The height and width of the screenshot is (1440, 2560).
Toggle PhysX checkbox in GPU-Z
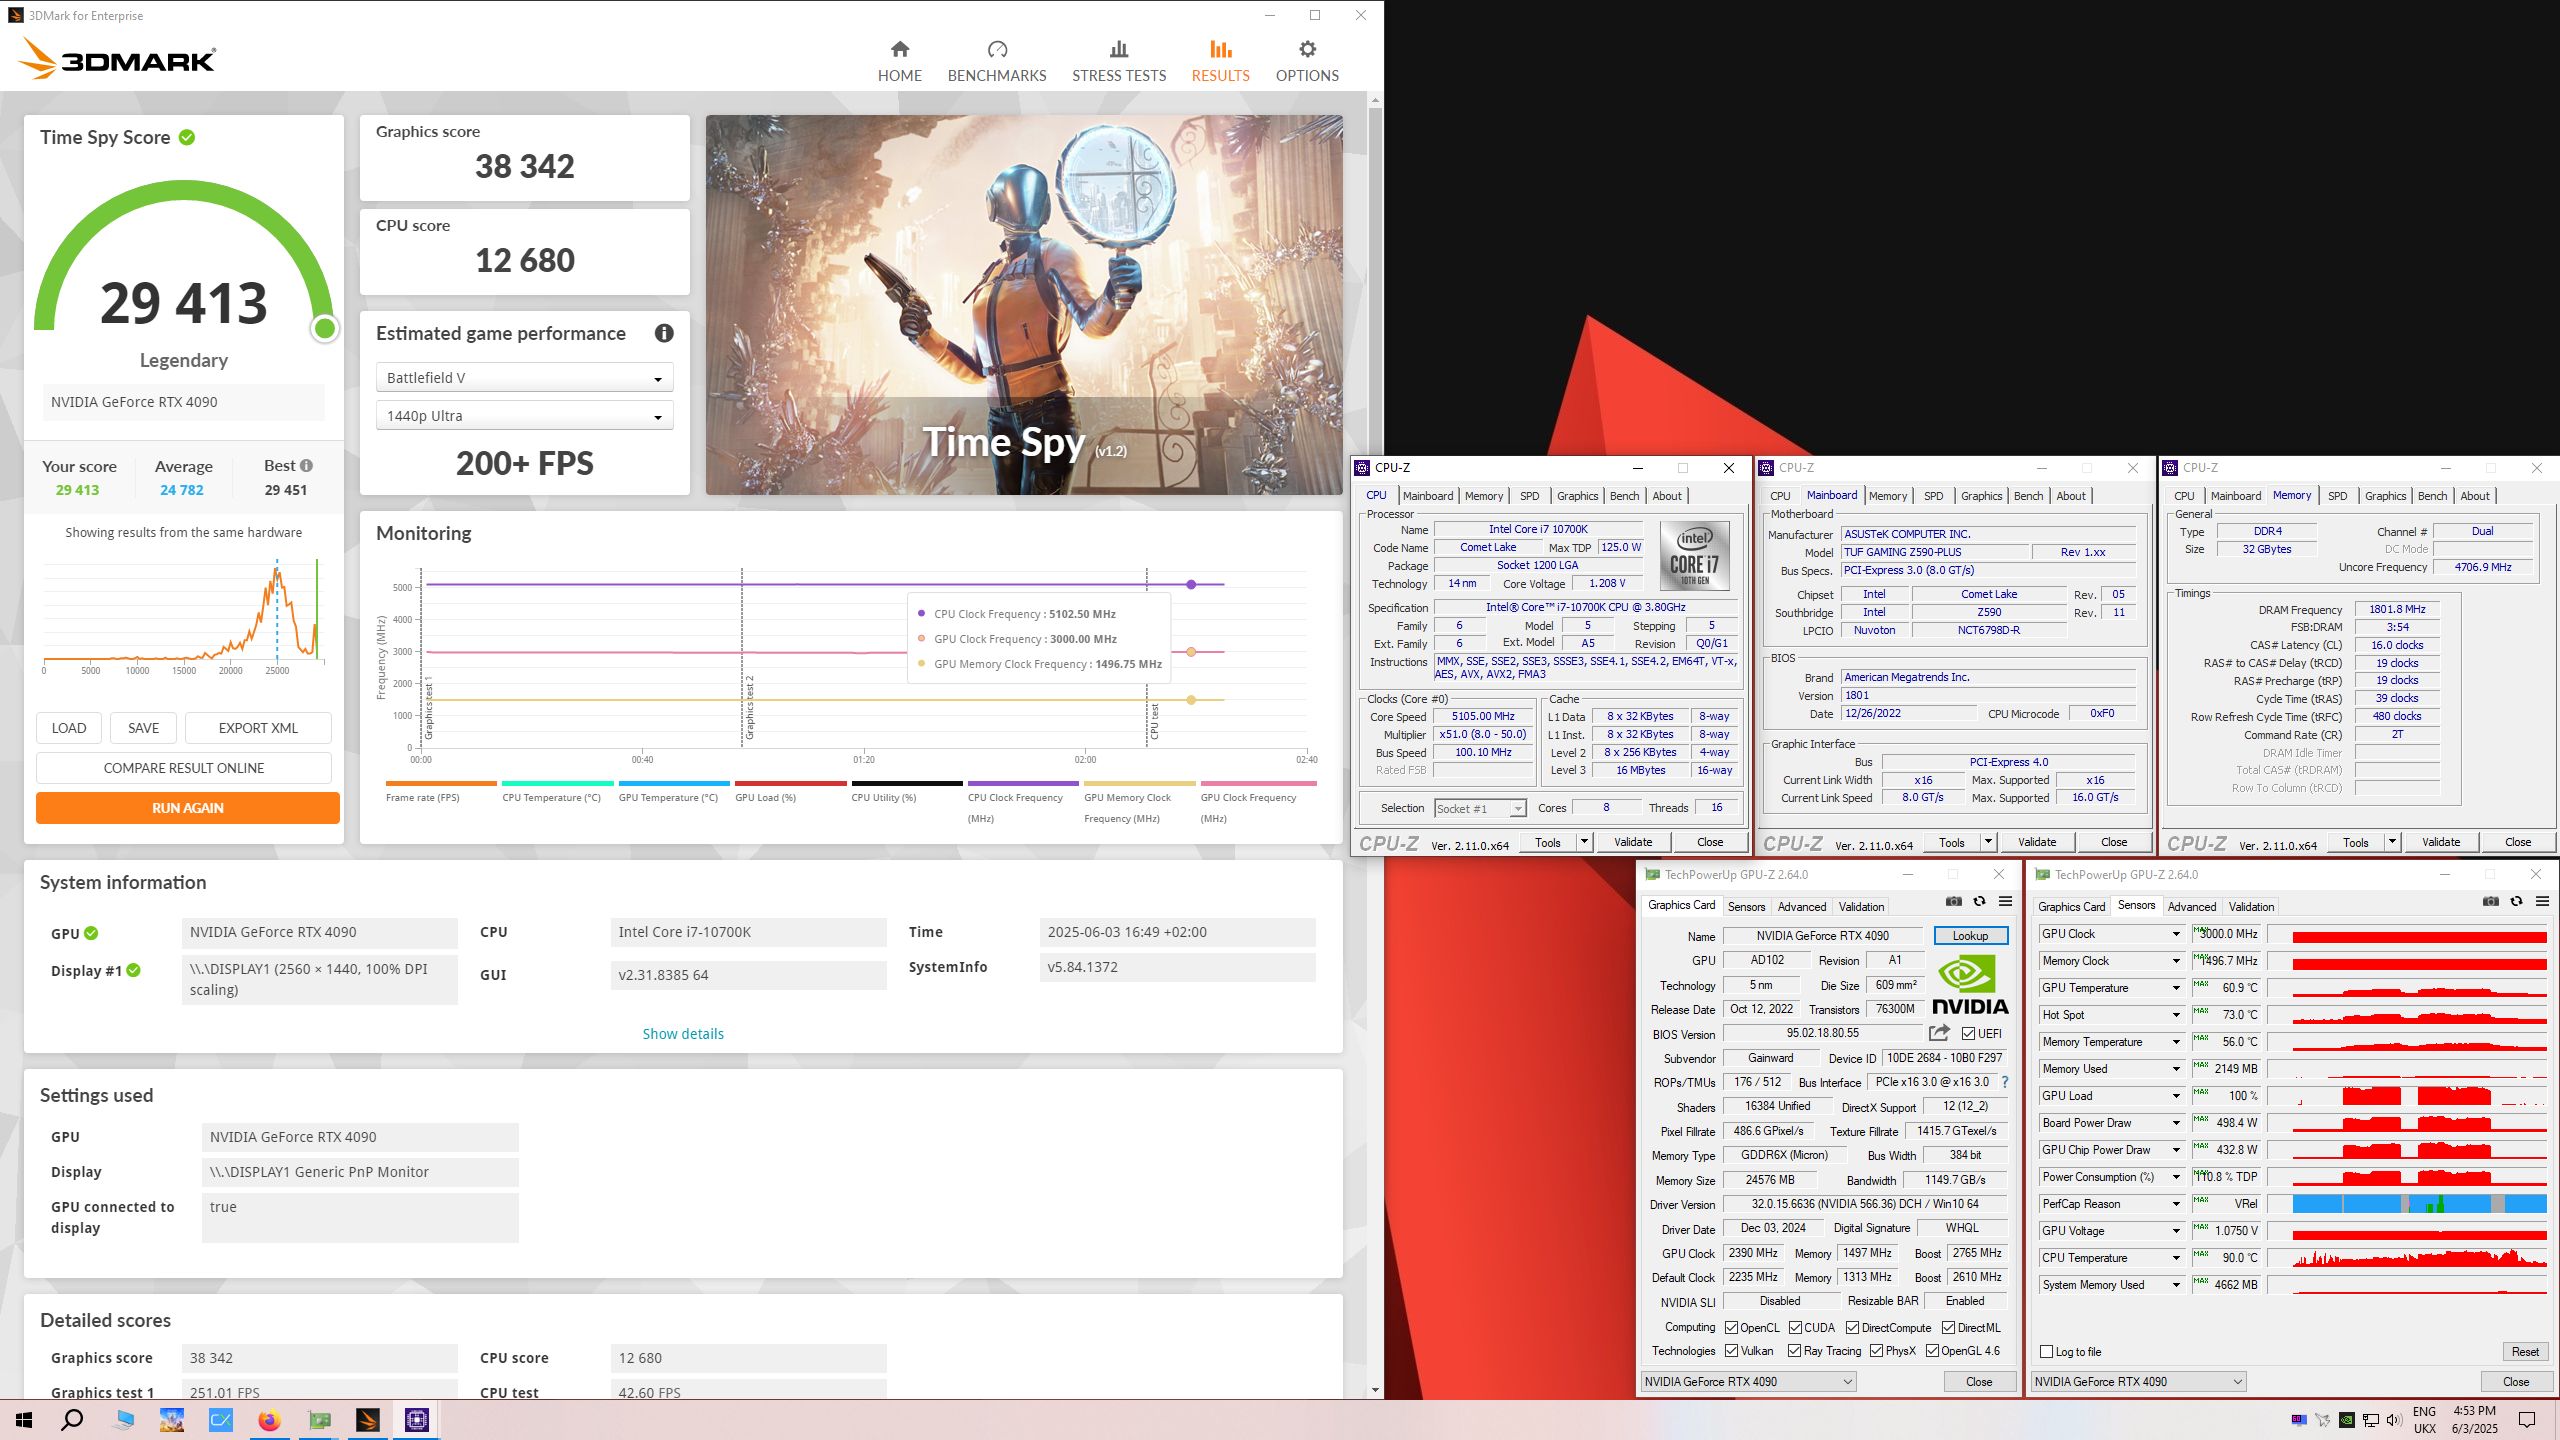pos(1876,1351)
